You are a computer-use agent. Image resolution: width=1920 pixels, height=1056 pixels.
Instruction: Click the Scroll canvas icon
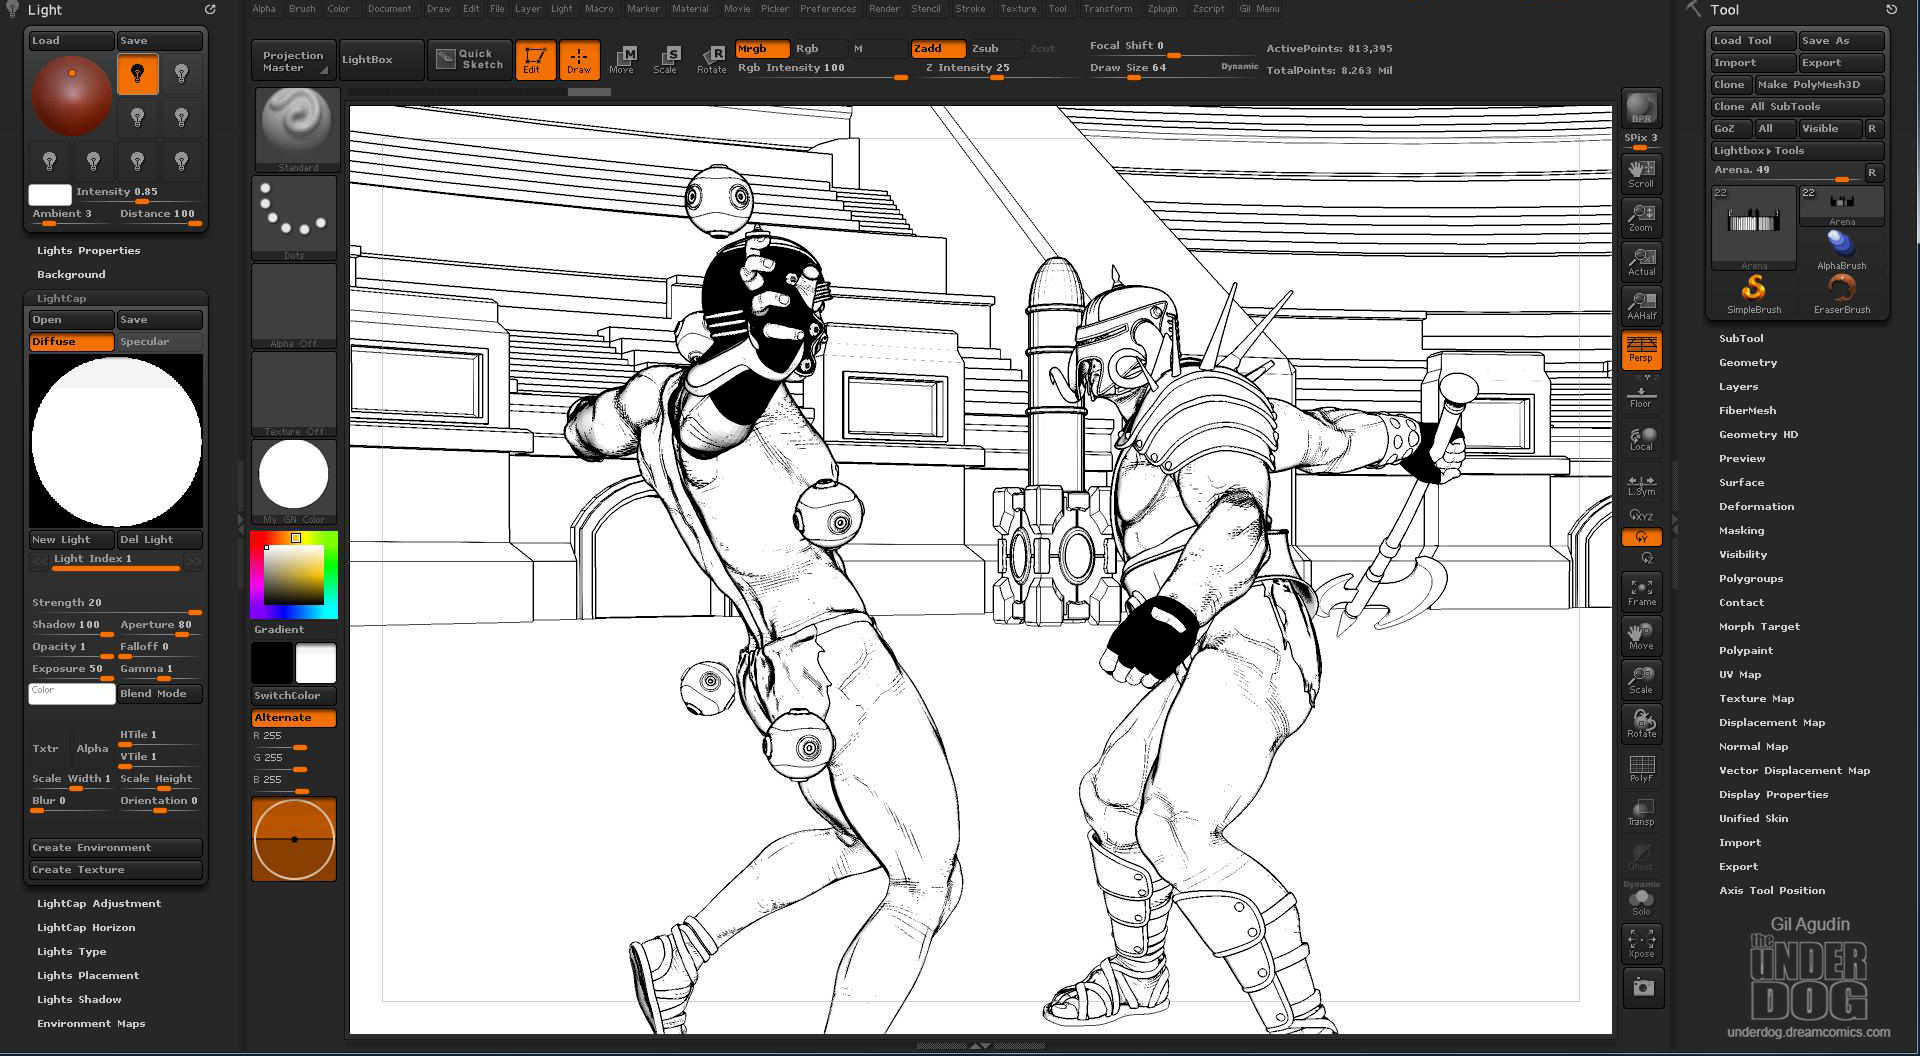1641,174
